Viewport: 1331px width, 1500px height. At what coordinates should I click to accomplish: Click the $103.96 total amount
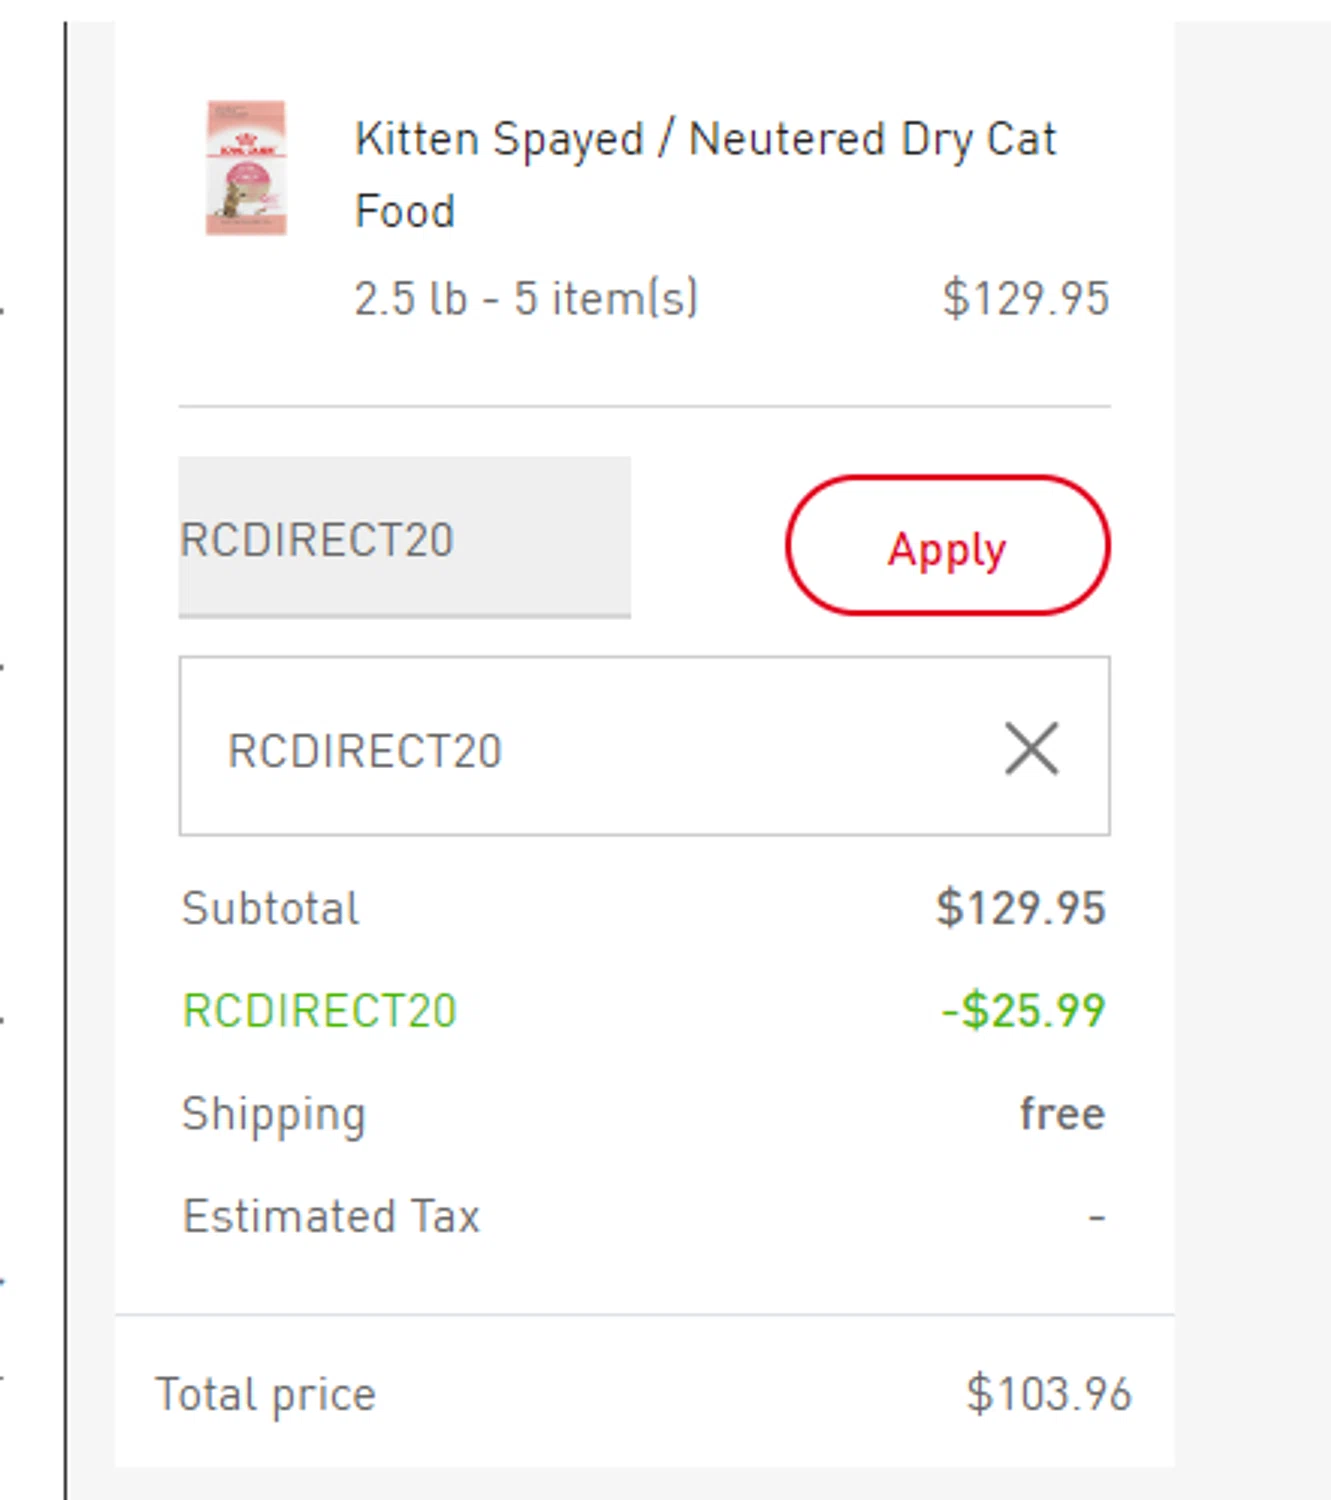[x=1049, y=1394]
